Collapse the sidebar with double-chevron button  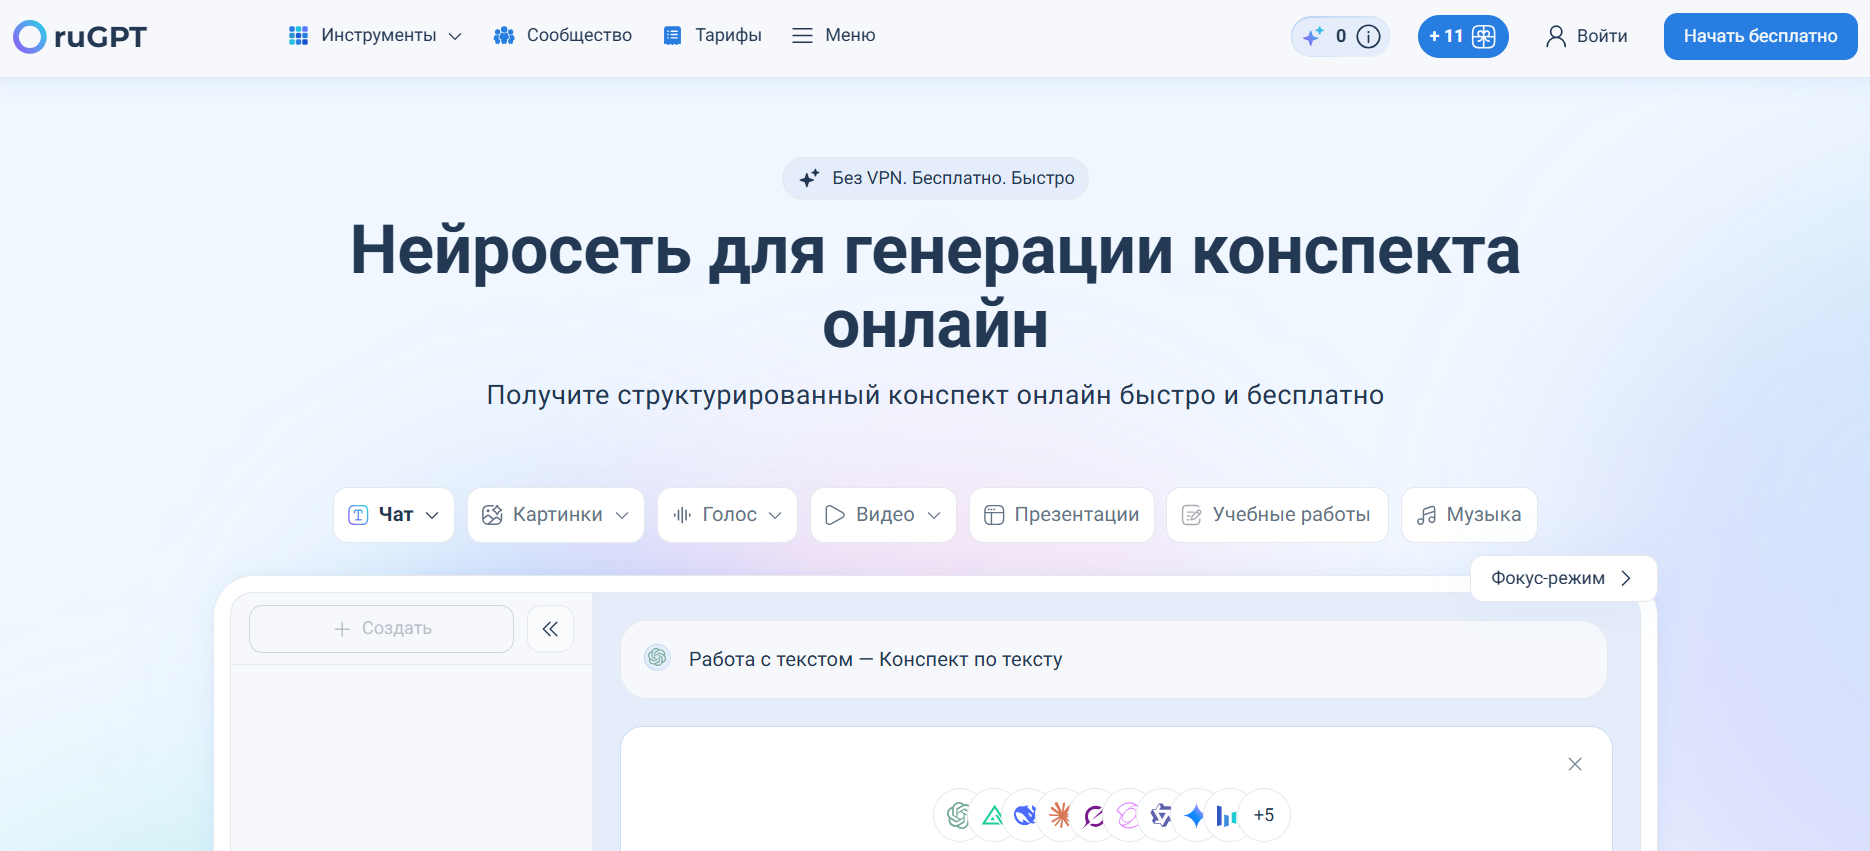pos(550,629)
